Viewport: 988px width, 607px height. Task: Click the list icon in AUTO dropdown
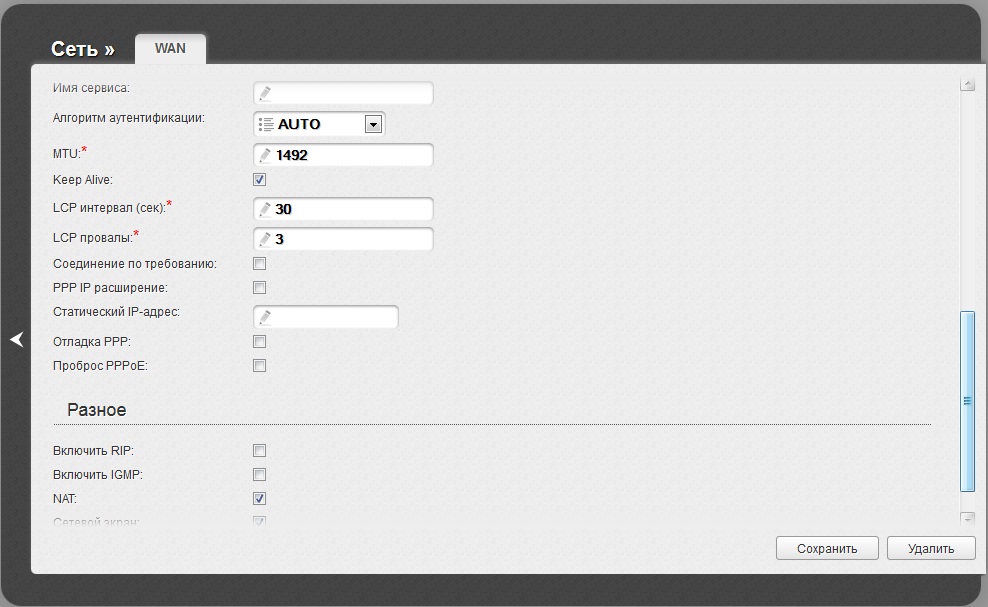point(266,124)
